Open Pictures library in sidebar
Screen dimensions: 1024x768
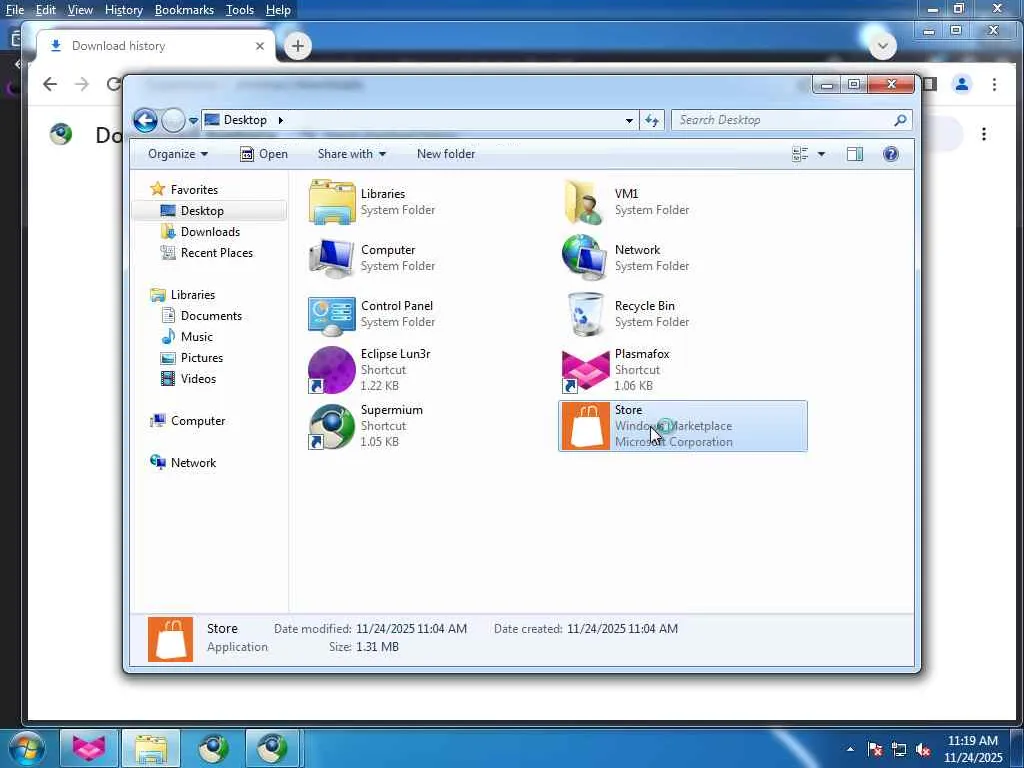(x=202, y=358)
